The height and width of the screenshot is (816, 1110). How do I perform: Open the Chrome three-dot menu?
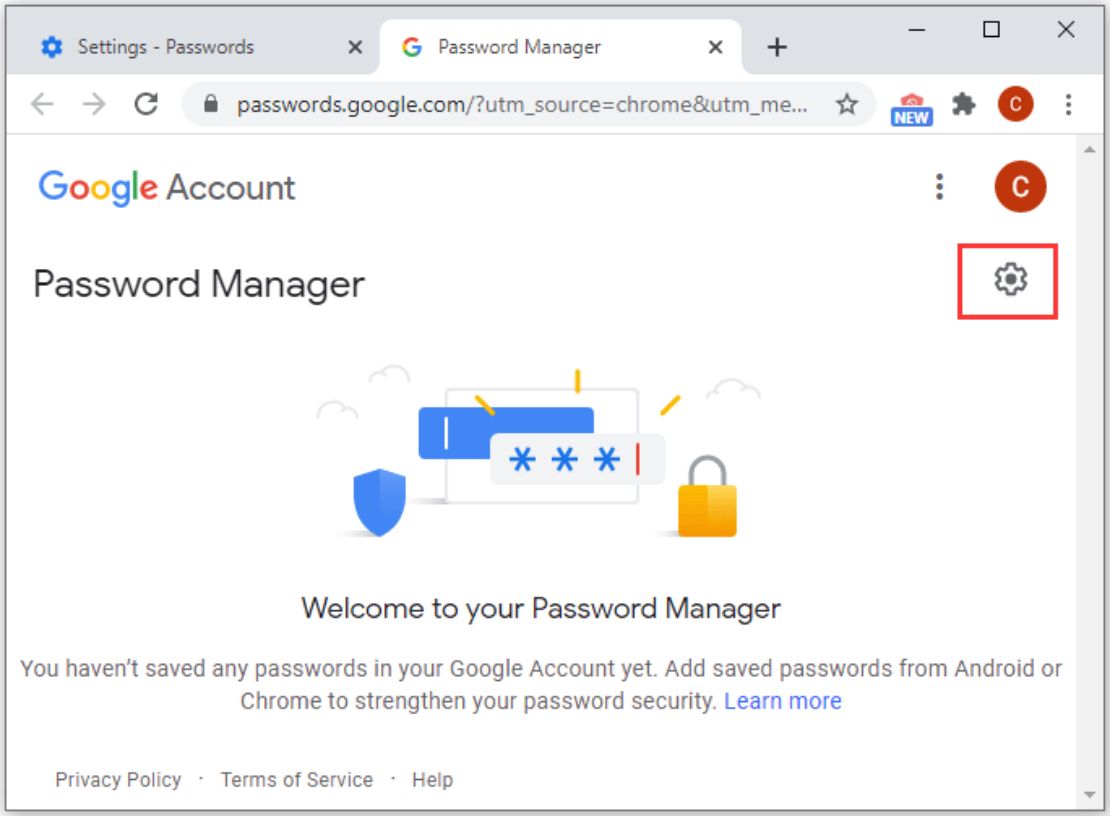(x=1068, y=105)
